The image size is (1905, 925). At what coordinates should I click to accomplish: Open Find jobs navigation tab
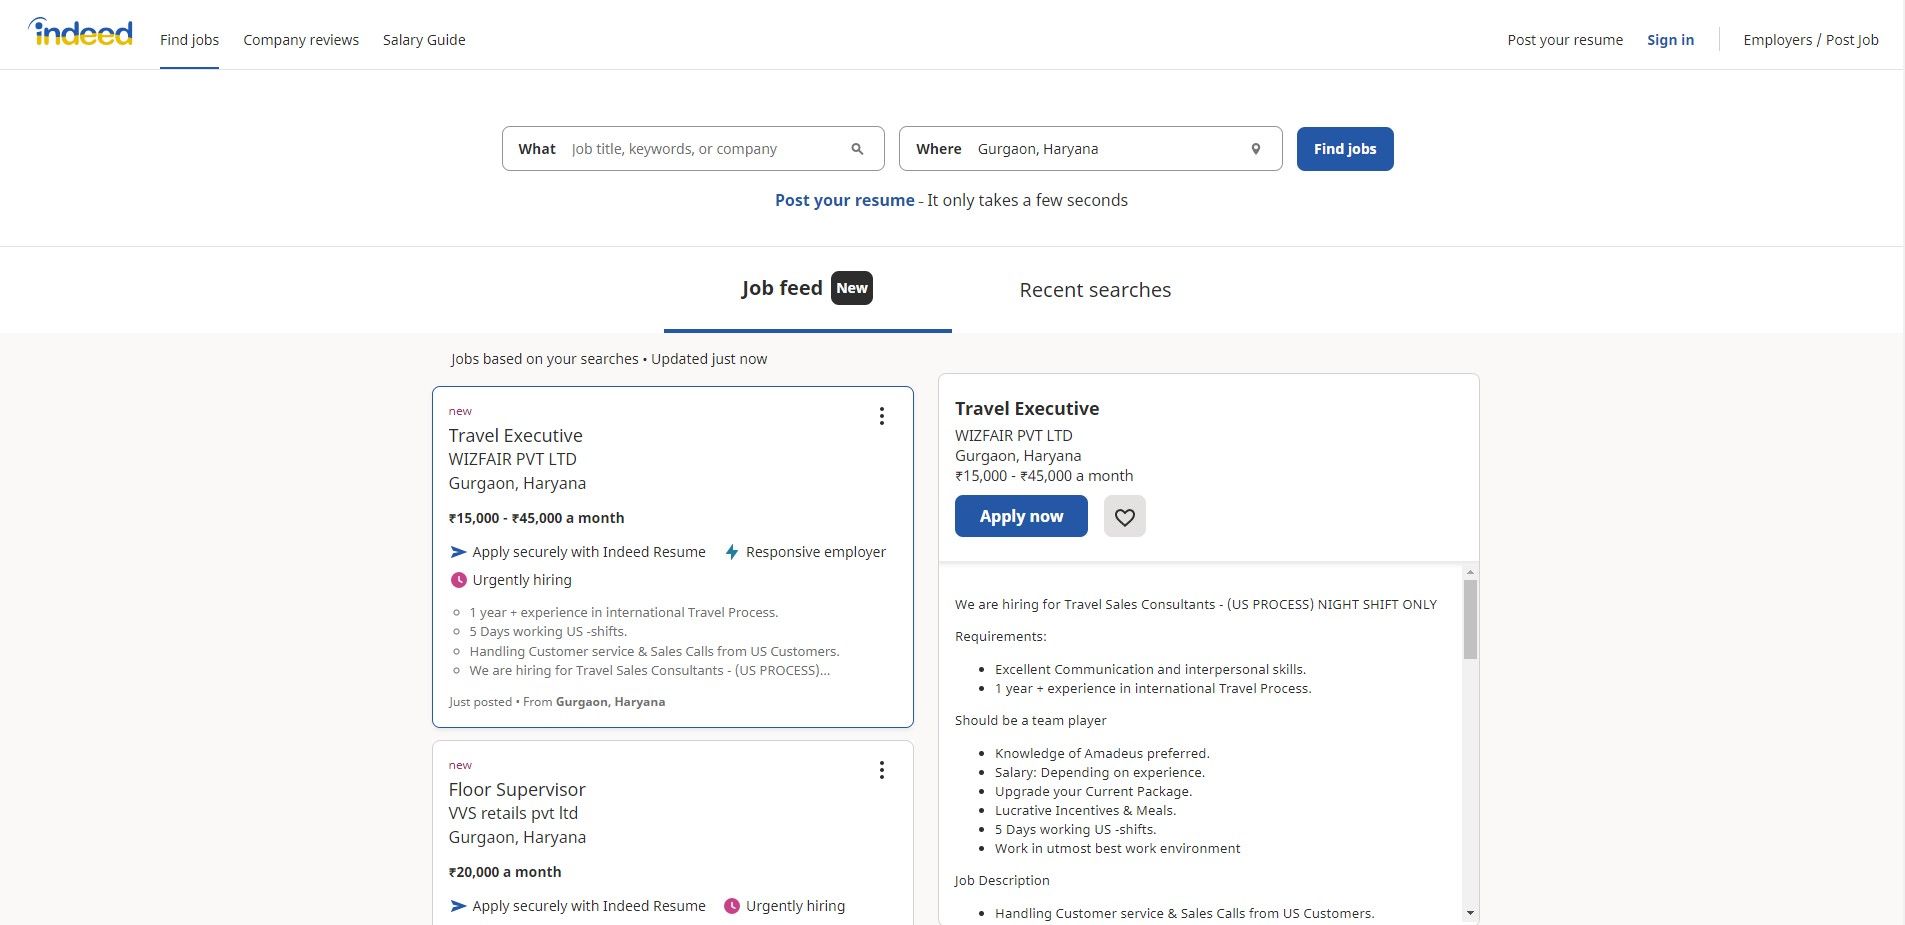tap(189, 40)
